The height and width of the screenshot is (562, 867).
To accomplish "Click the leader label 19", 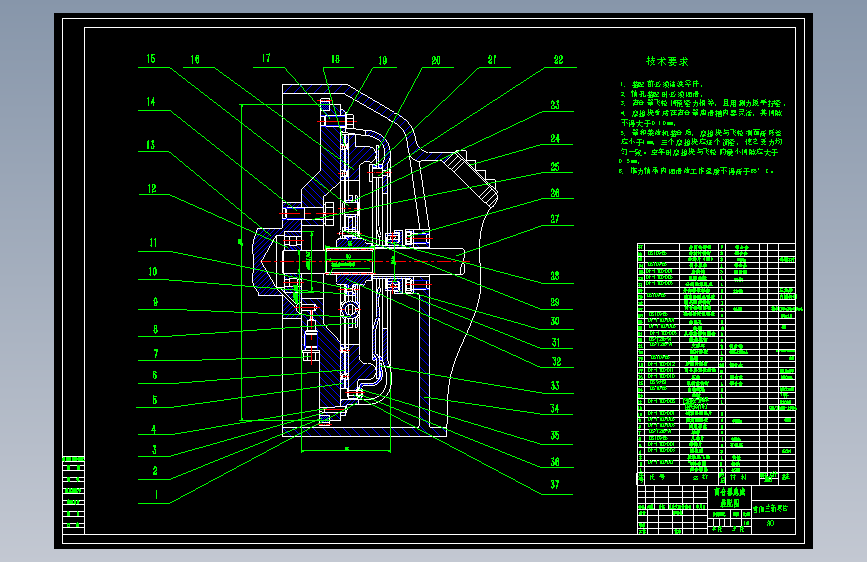I will click(x=383, y=60).
